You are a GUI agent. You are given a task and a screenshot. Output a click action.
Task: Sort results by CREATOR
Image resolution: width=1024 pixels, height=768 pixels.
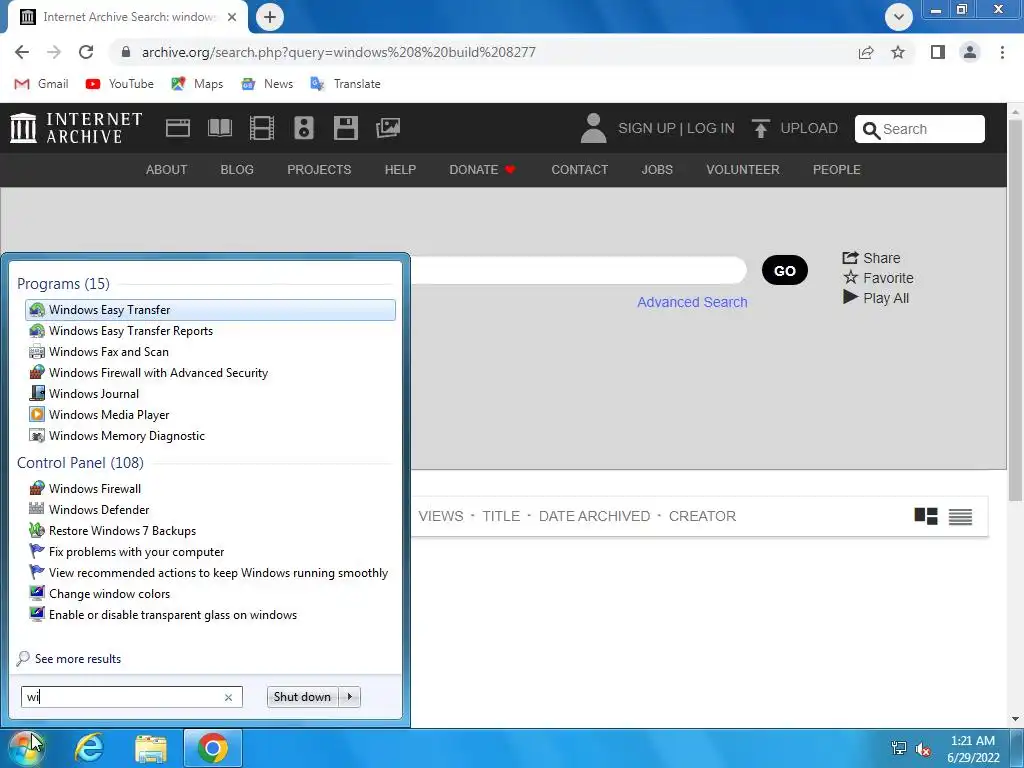pos(702,516)
